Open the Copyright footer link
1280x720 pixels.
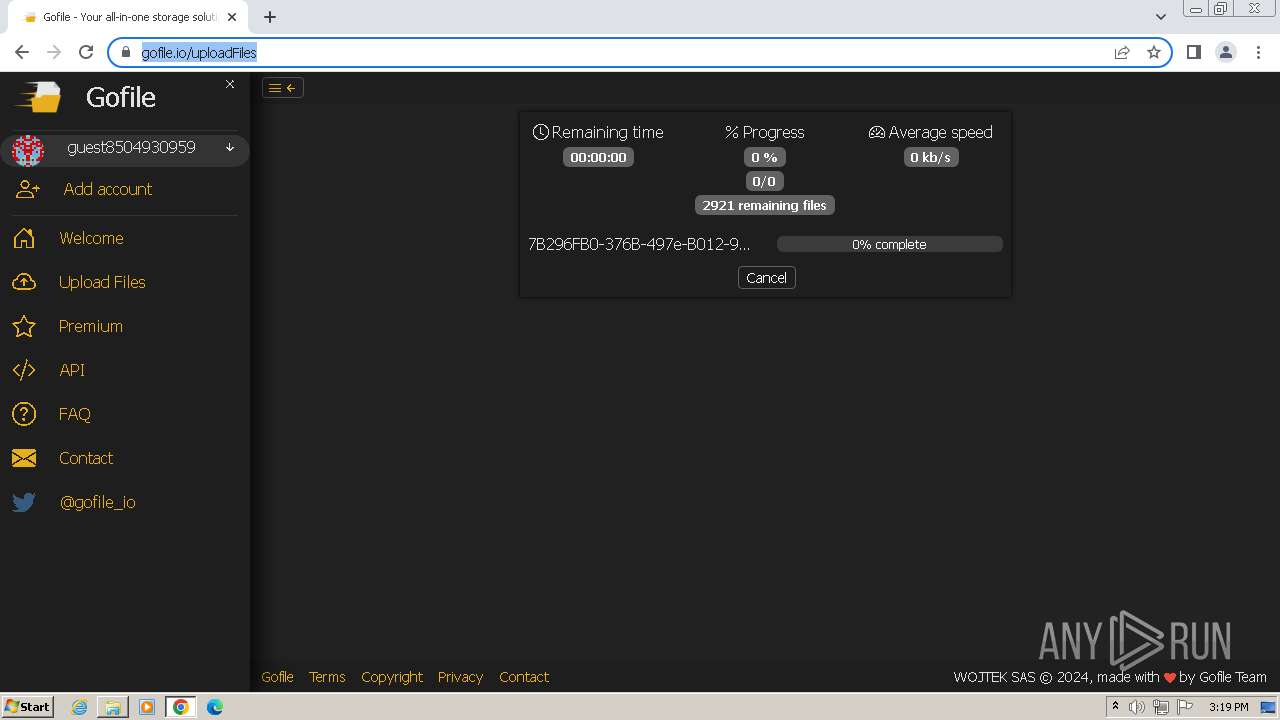click(392, 677)
